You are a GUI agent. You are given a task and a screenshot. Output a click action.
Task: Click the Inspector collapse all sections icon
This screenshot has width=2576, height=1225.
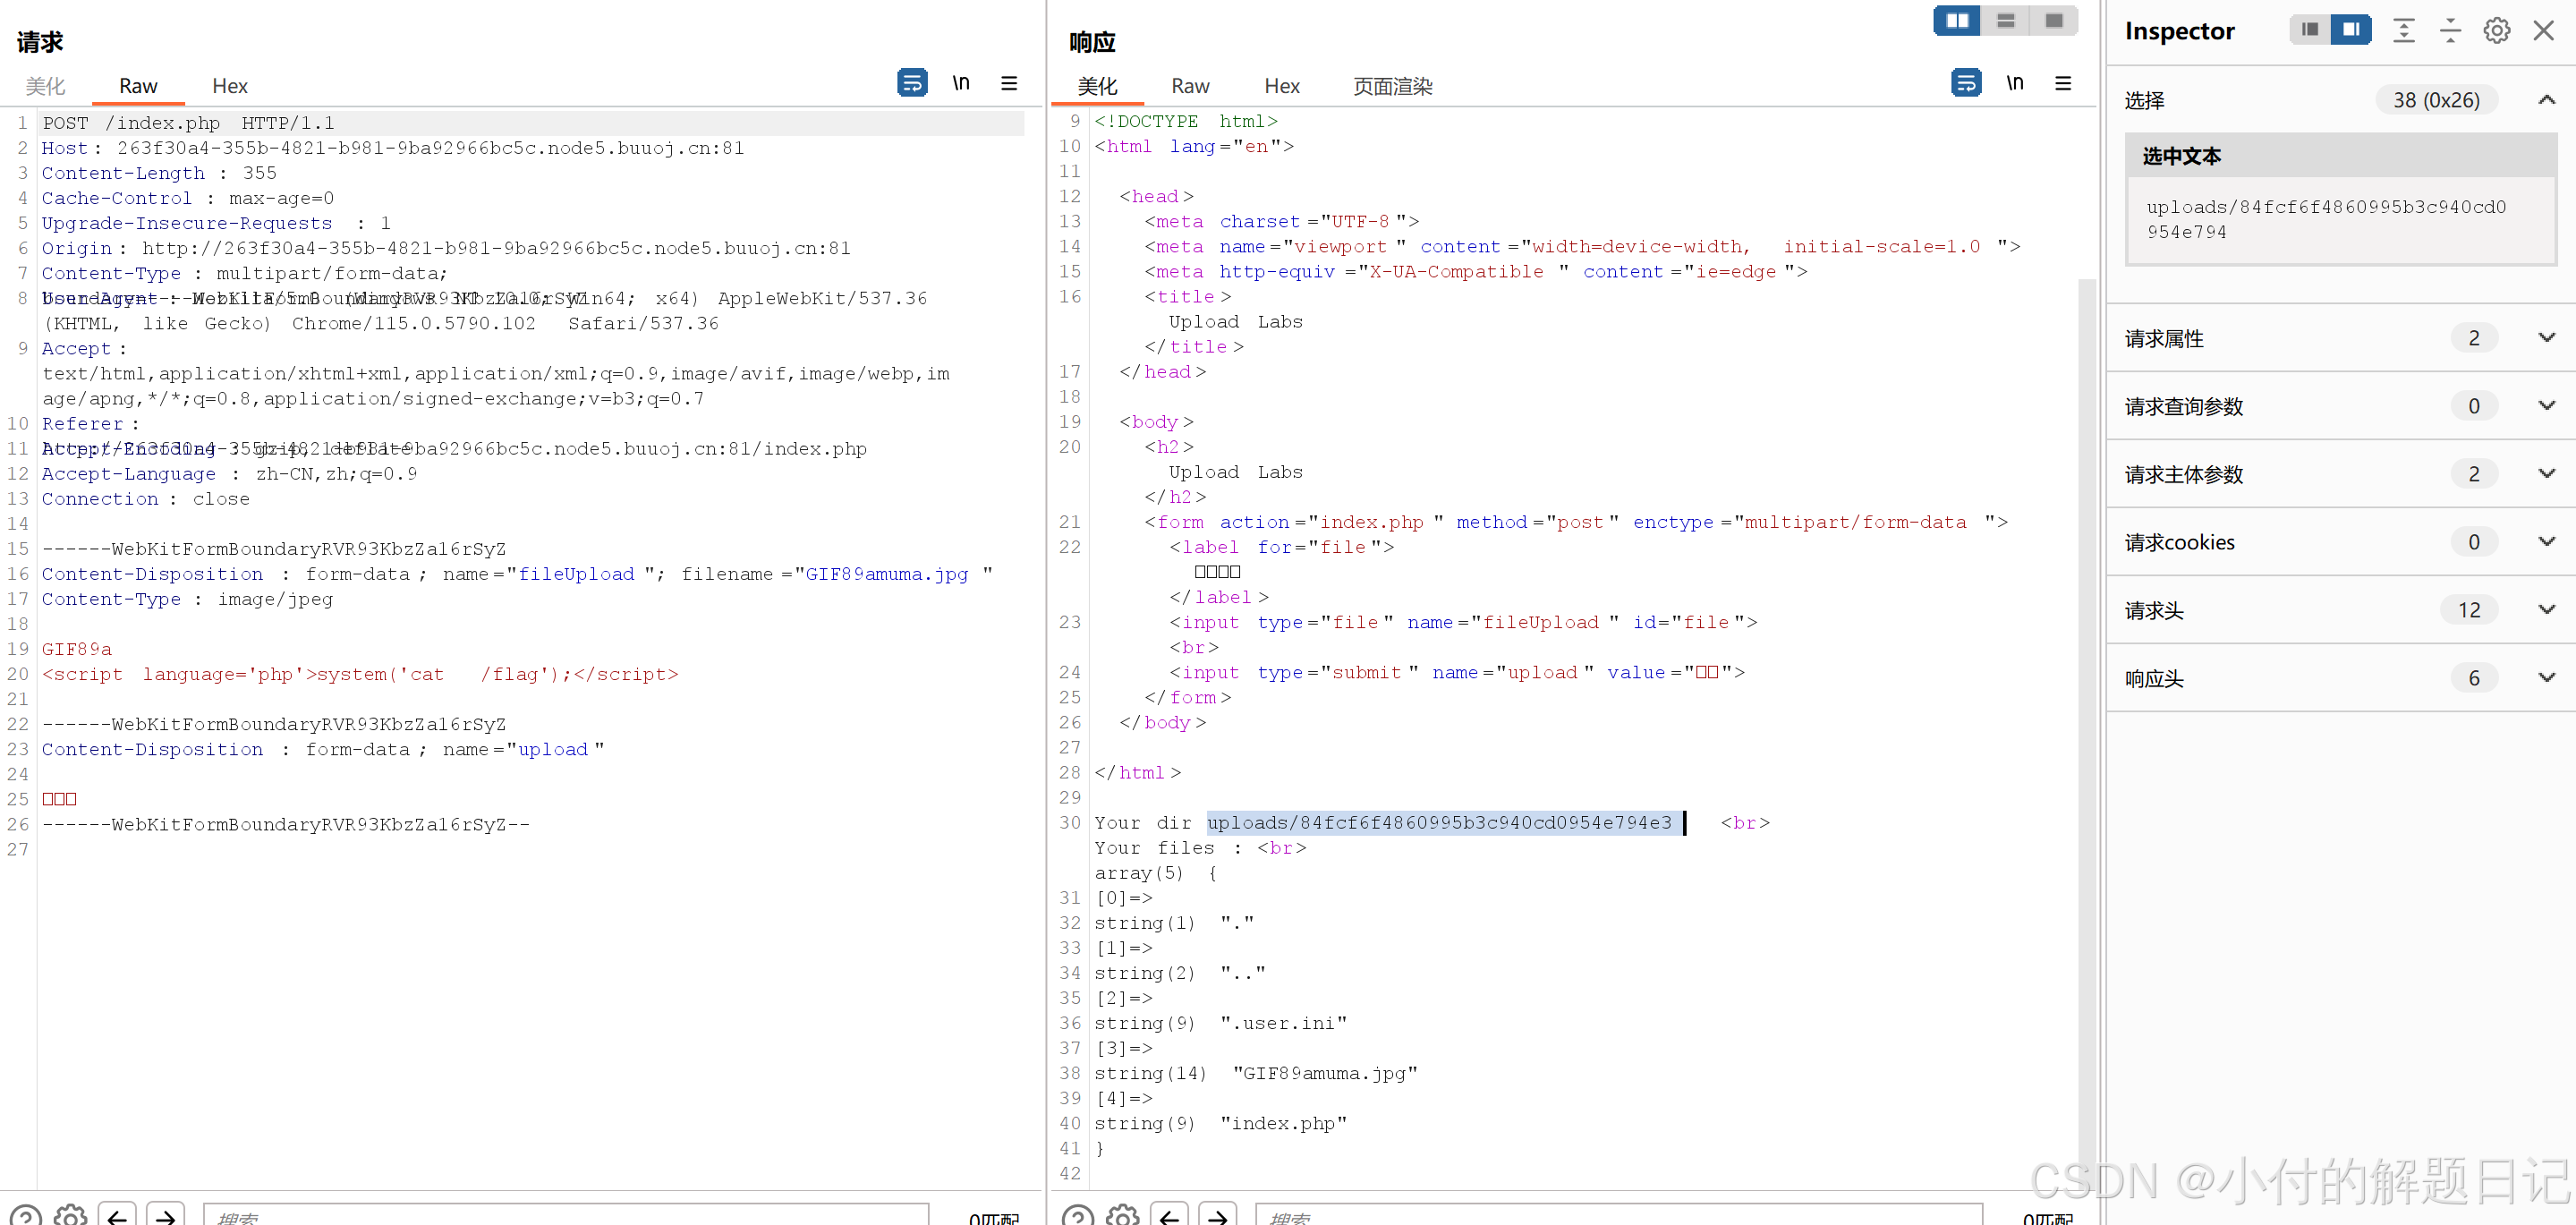(2449, 31)
